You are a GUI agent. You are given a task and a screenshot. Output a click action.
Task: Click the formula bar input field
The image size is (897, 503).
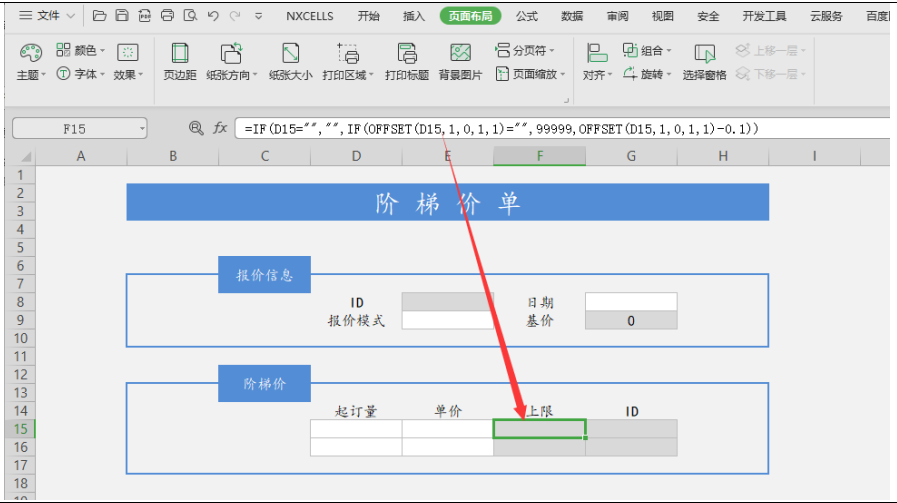point(560,129)
